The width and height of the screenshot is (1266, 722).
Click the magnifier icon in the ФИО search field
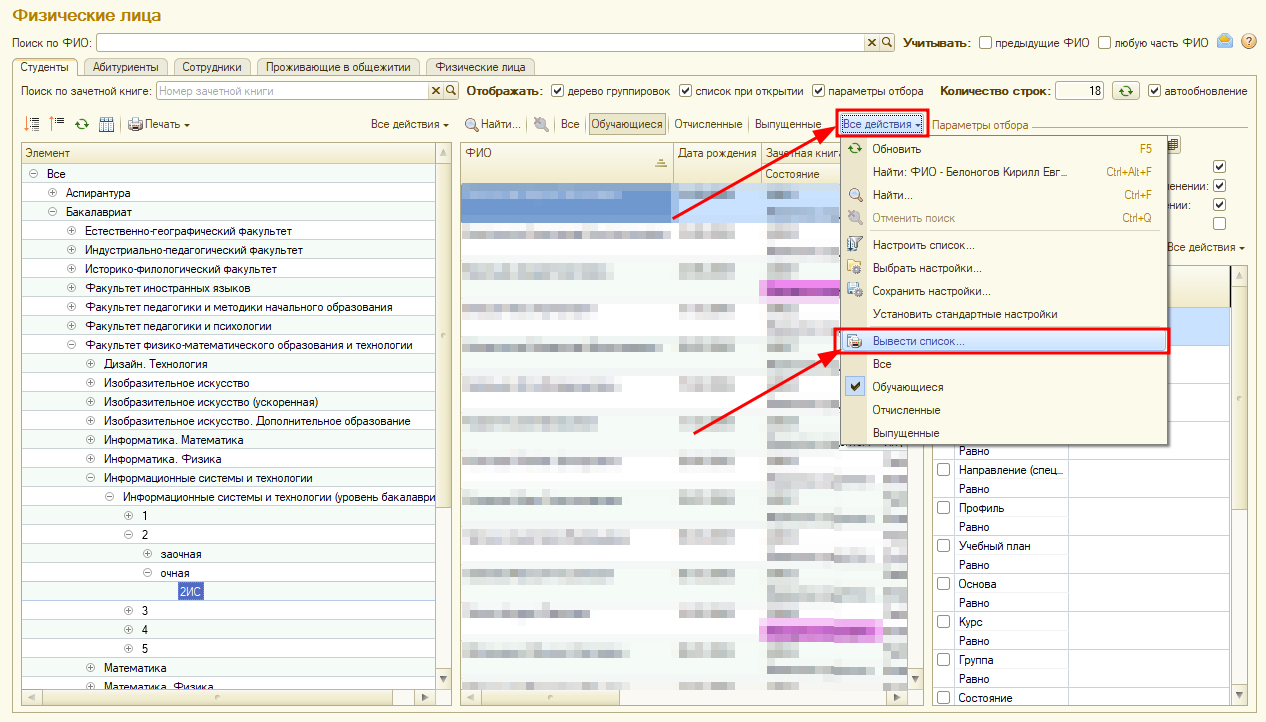pyautogui.click(x=887, y=43)
